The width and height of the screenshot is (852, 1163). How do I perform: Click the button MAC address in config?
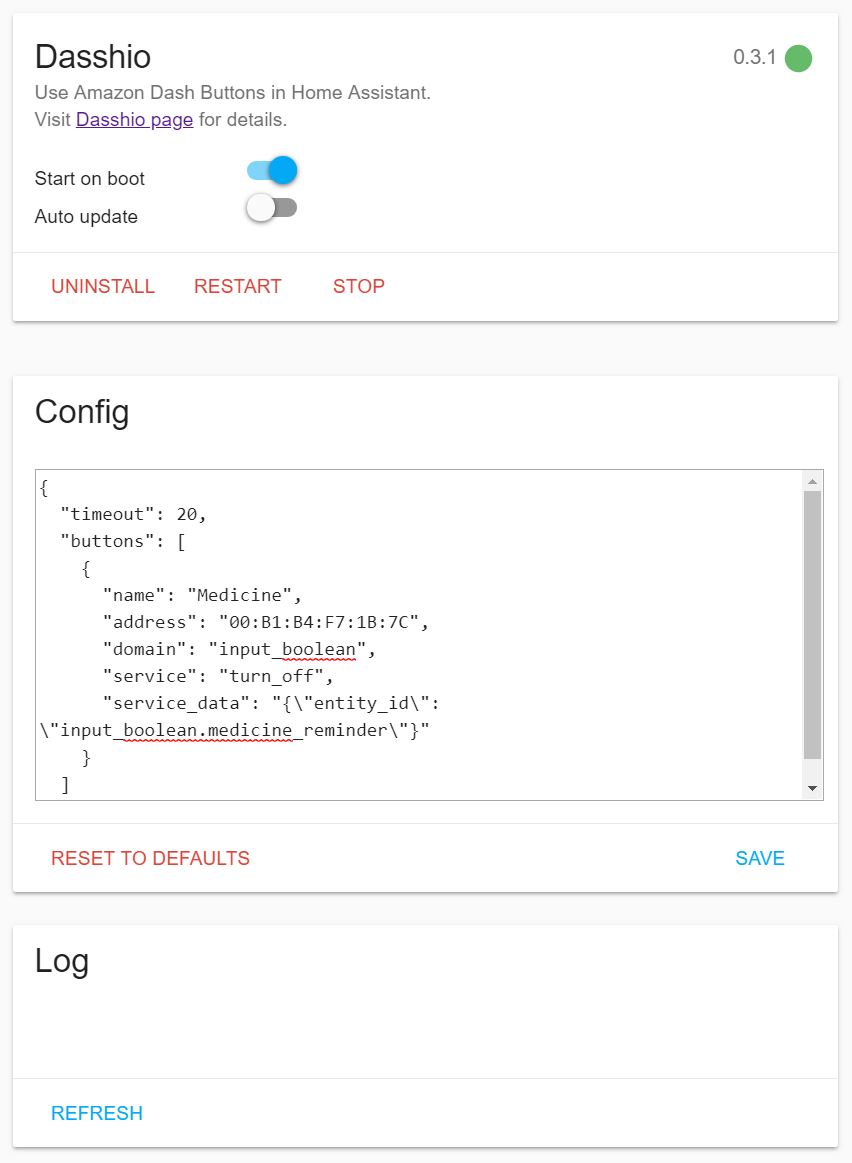click(323, 622)
